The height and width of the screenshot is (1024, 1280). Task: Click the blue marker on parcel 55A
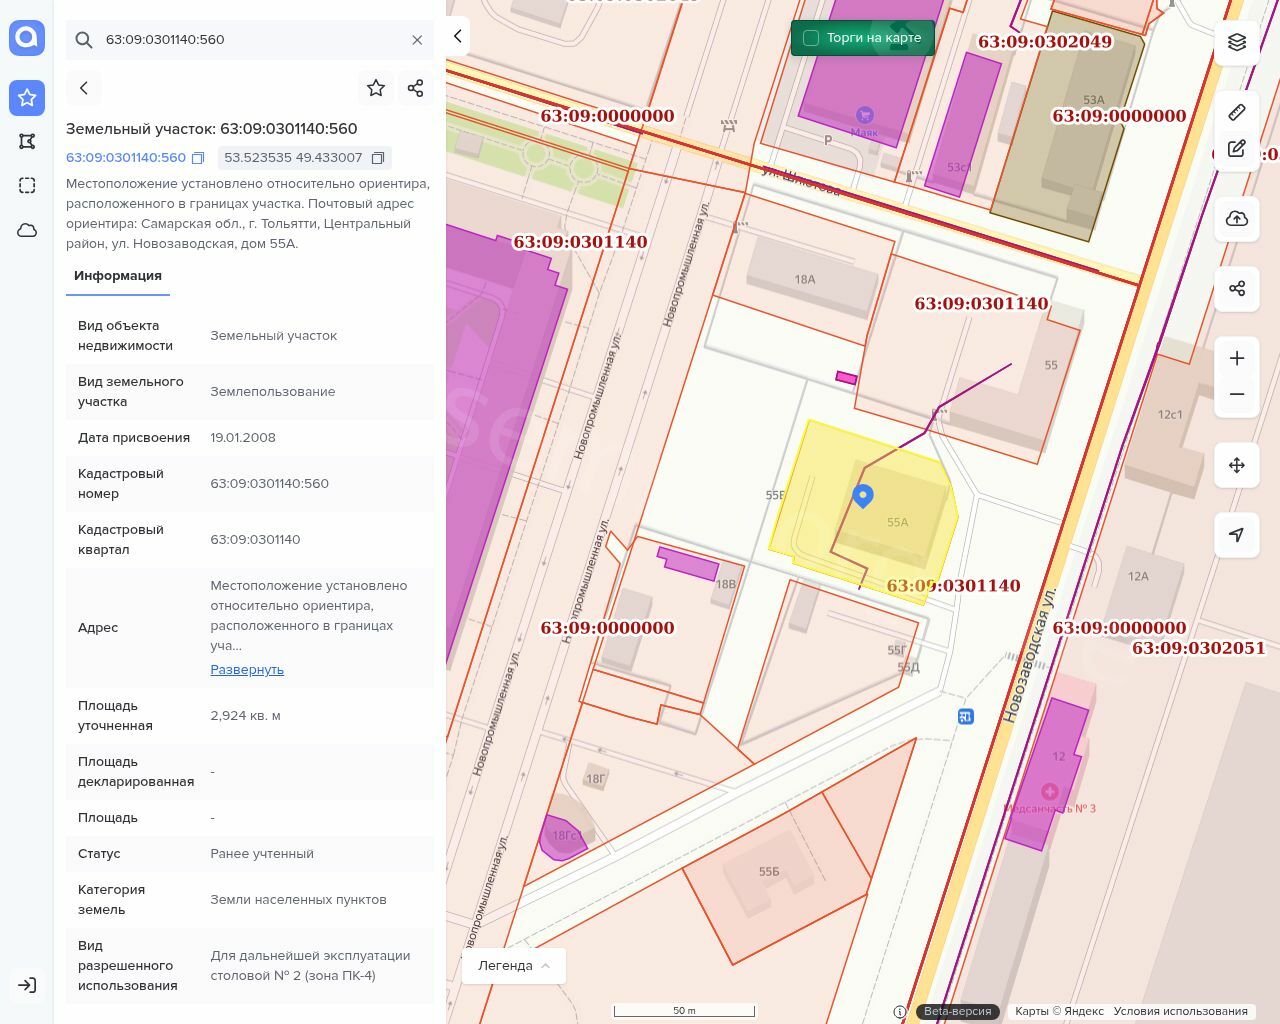click(863, 495)
